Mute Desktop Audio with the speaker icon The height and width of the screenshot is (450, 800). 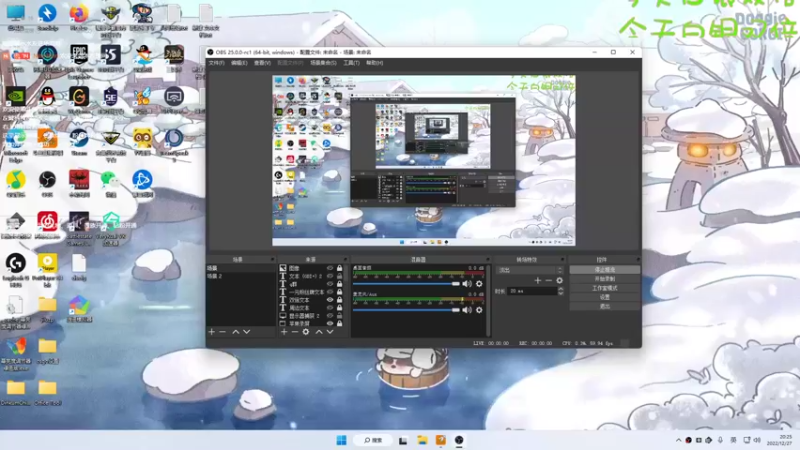pos(467,284)
